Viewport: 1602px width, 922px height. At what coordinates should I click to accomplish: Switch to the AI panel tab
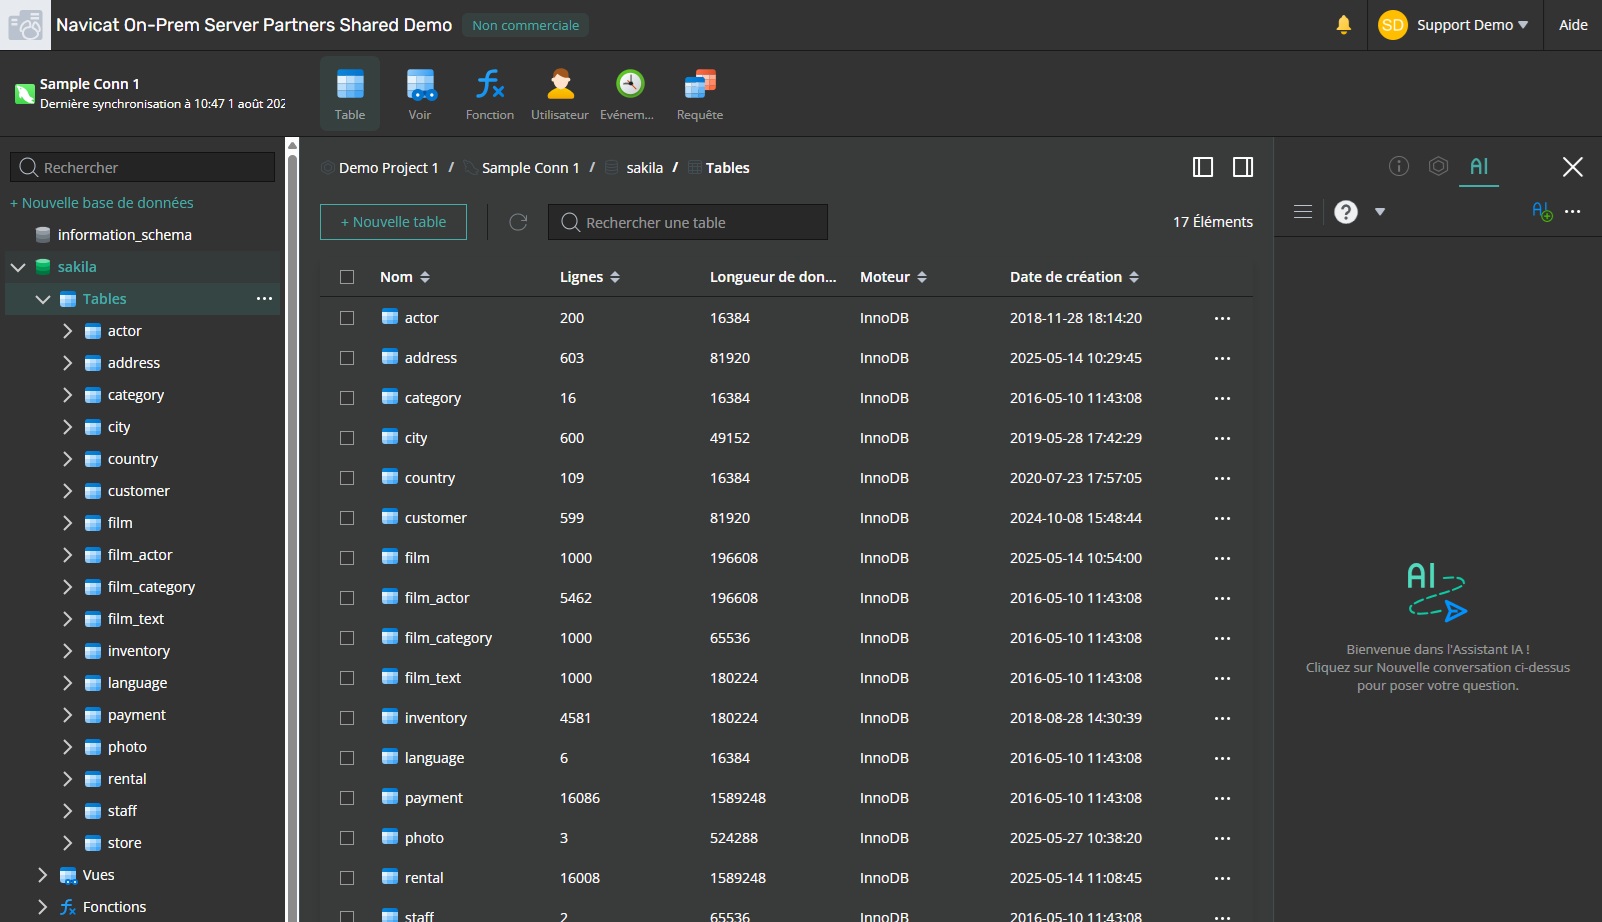[x=1479, y=167]
